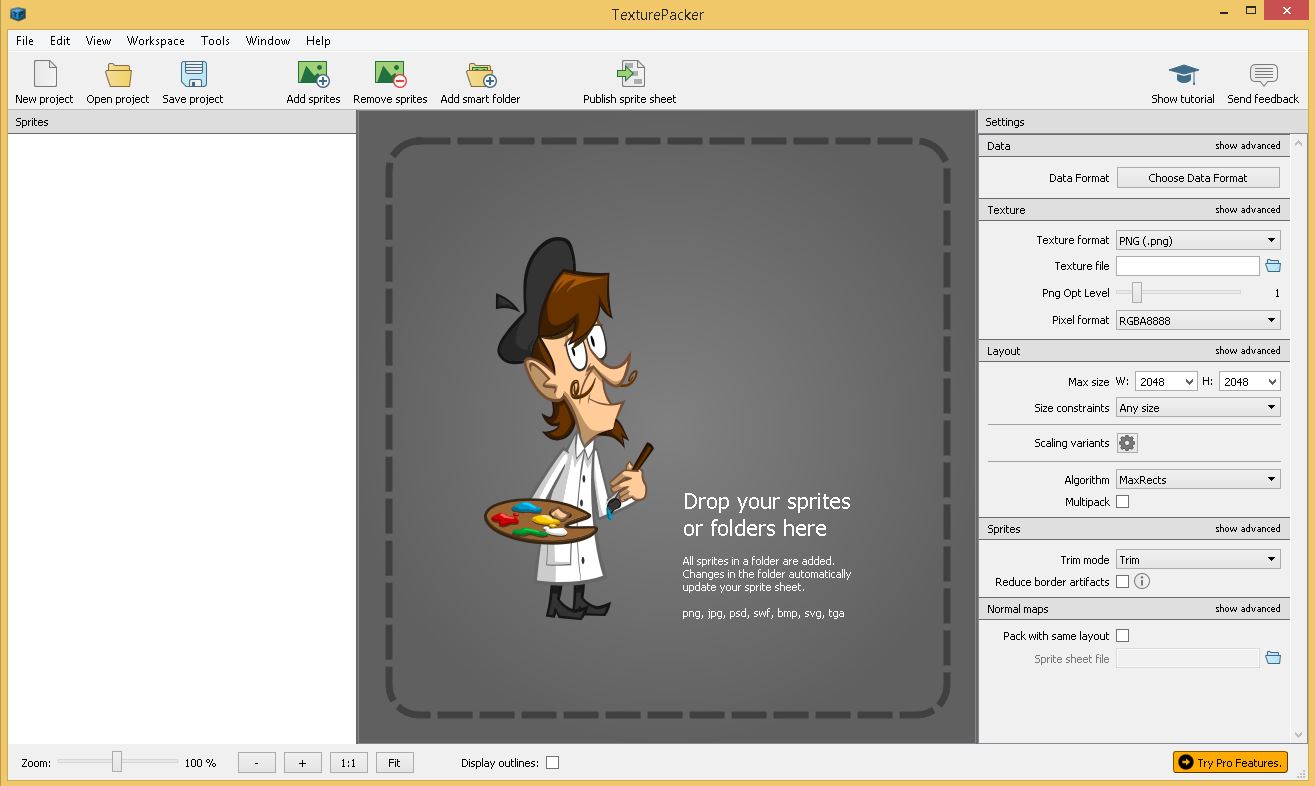Click the Send feedback speech bubble icon
The width and height of the screenshot is (1315, 786).
click(1264, 75)
